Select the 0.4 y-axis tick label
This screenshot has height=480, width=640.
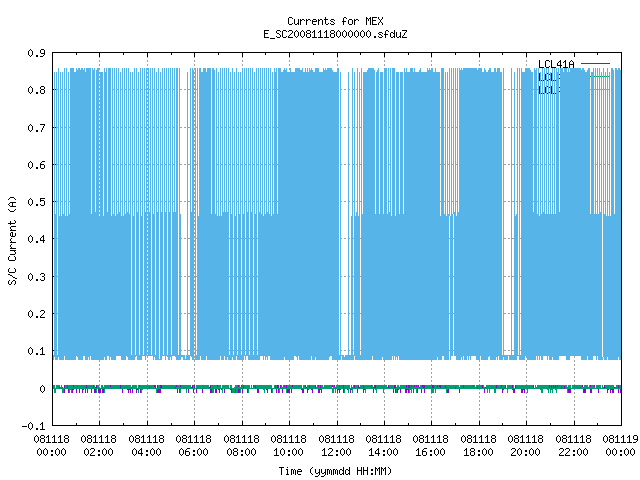pyautogui.click(x=36, y=239)
